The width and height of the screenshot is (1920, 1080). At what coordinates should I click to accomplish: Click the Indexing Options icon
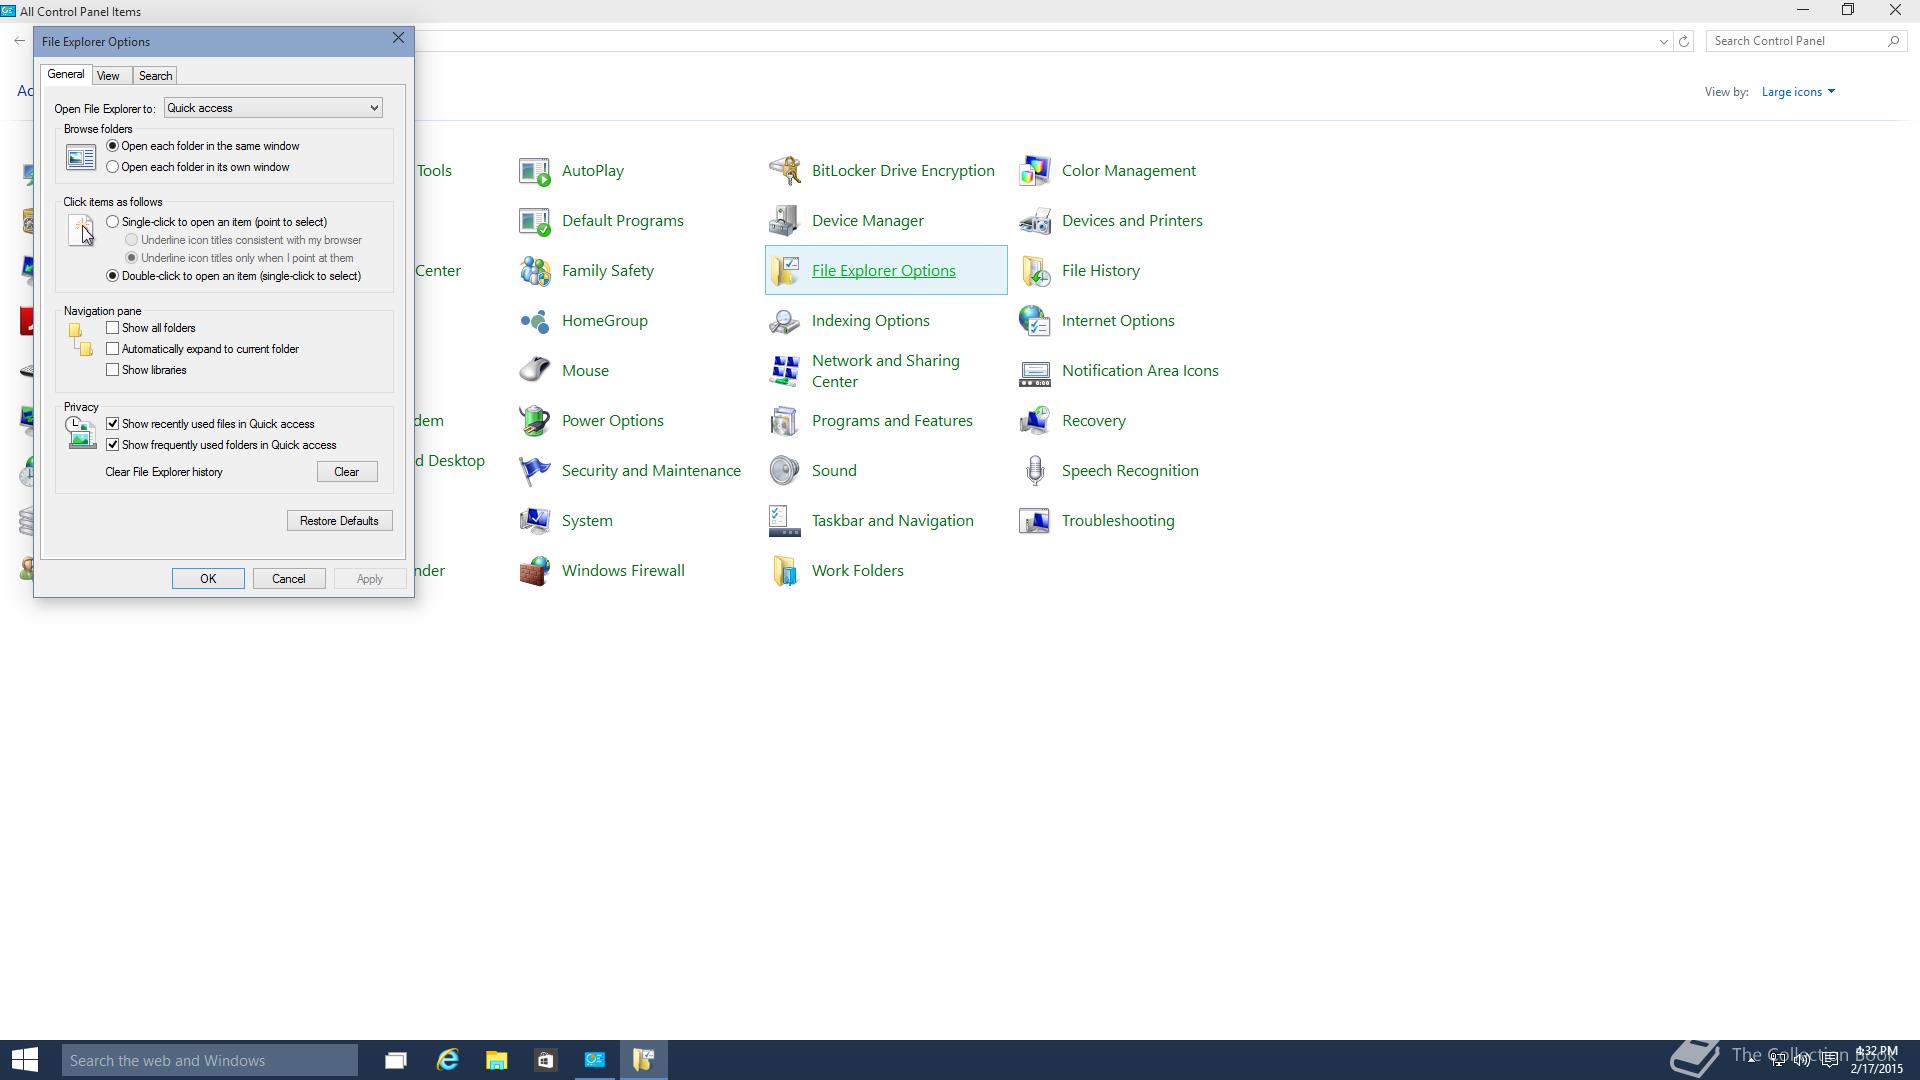(785, 321)
